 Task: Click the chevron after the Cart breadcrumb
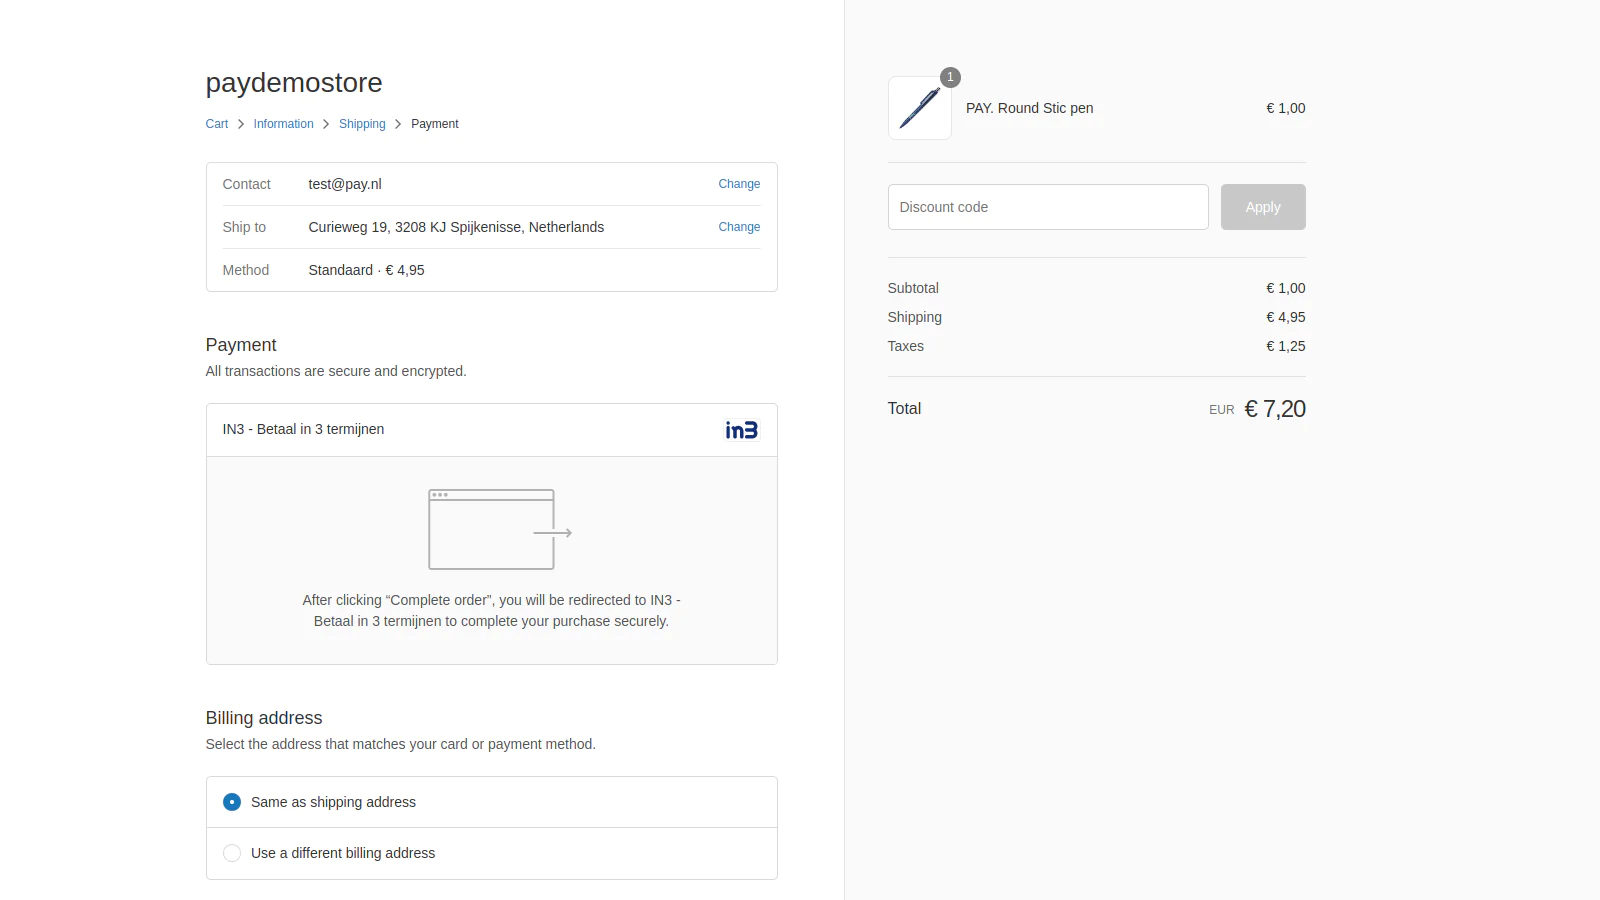pyautogui.click(x=241, y=124)
